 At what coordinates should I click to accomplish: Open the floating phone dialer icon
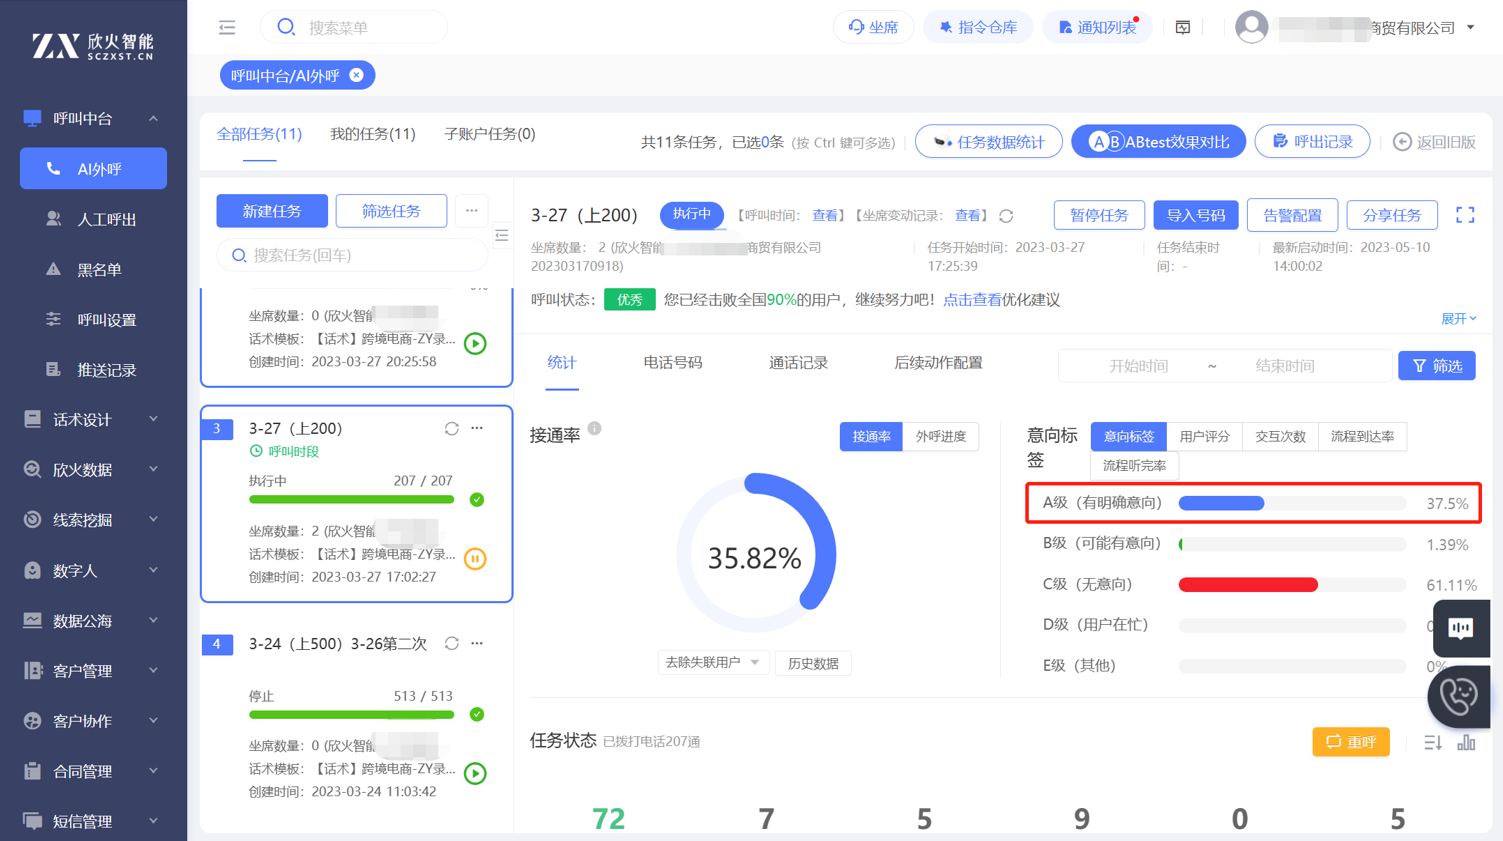1458,696
